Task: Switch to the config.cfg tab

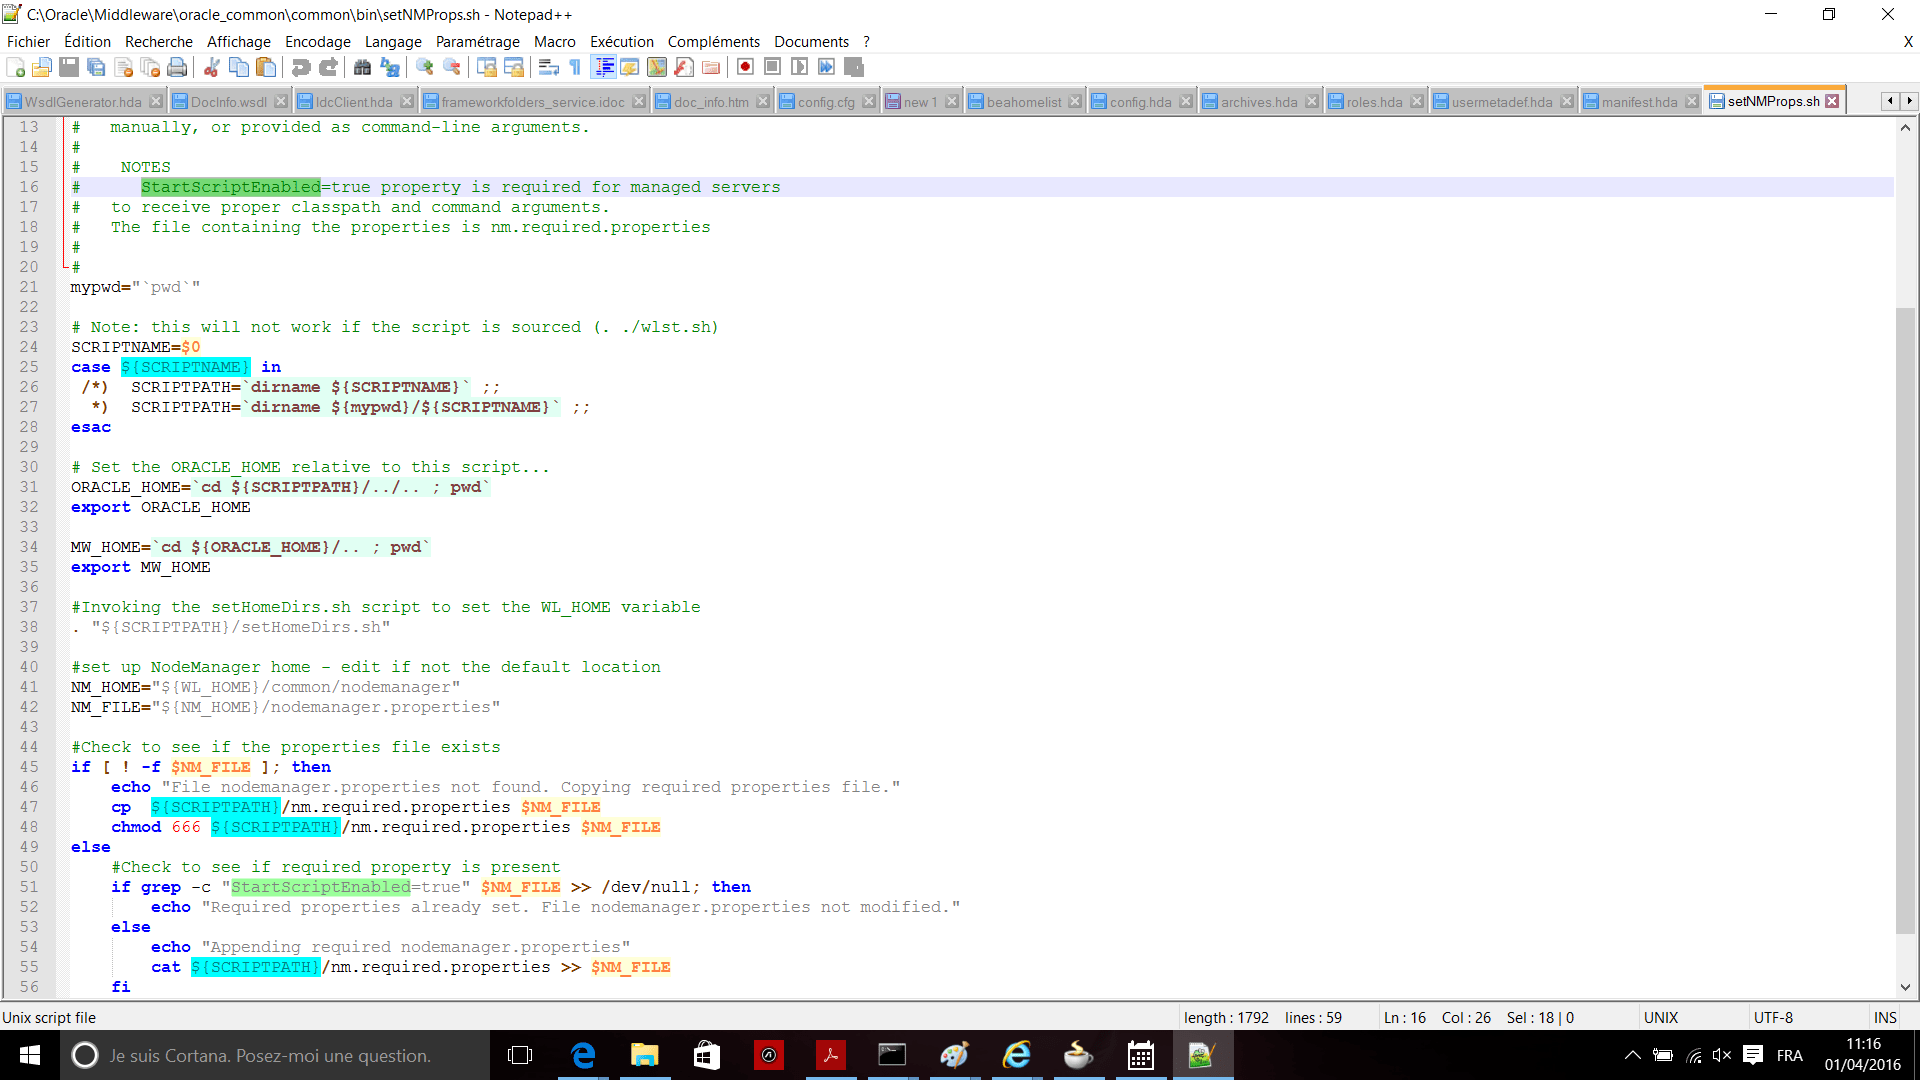Action: pos(825,102)
